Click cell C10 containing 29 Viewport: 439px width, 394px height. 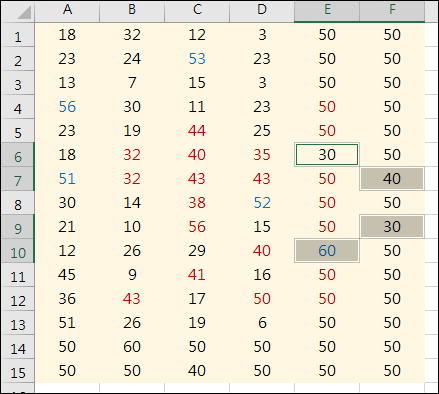click(197, 251)
